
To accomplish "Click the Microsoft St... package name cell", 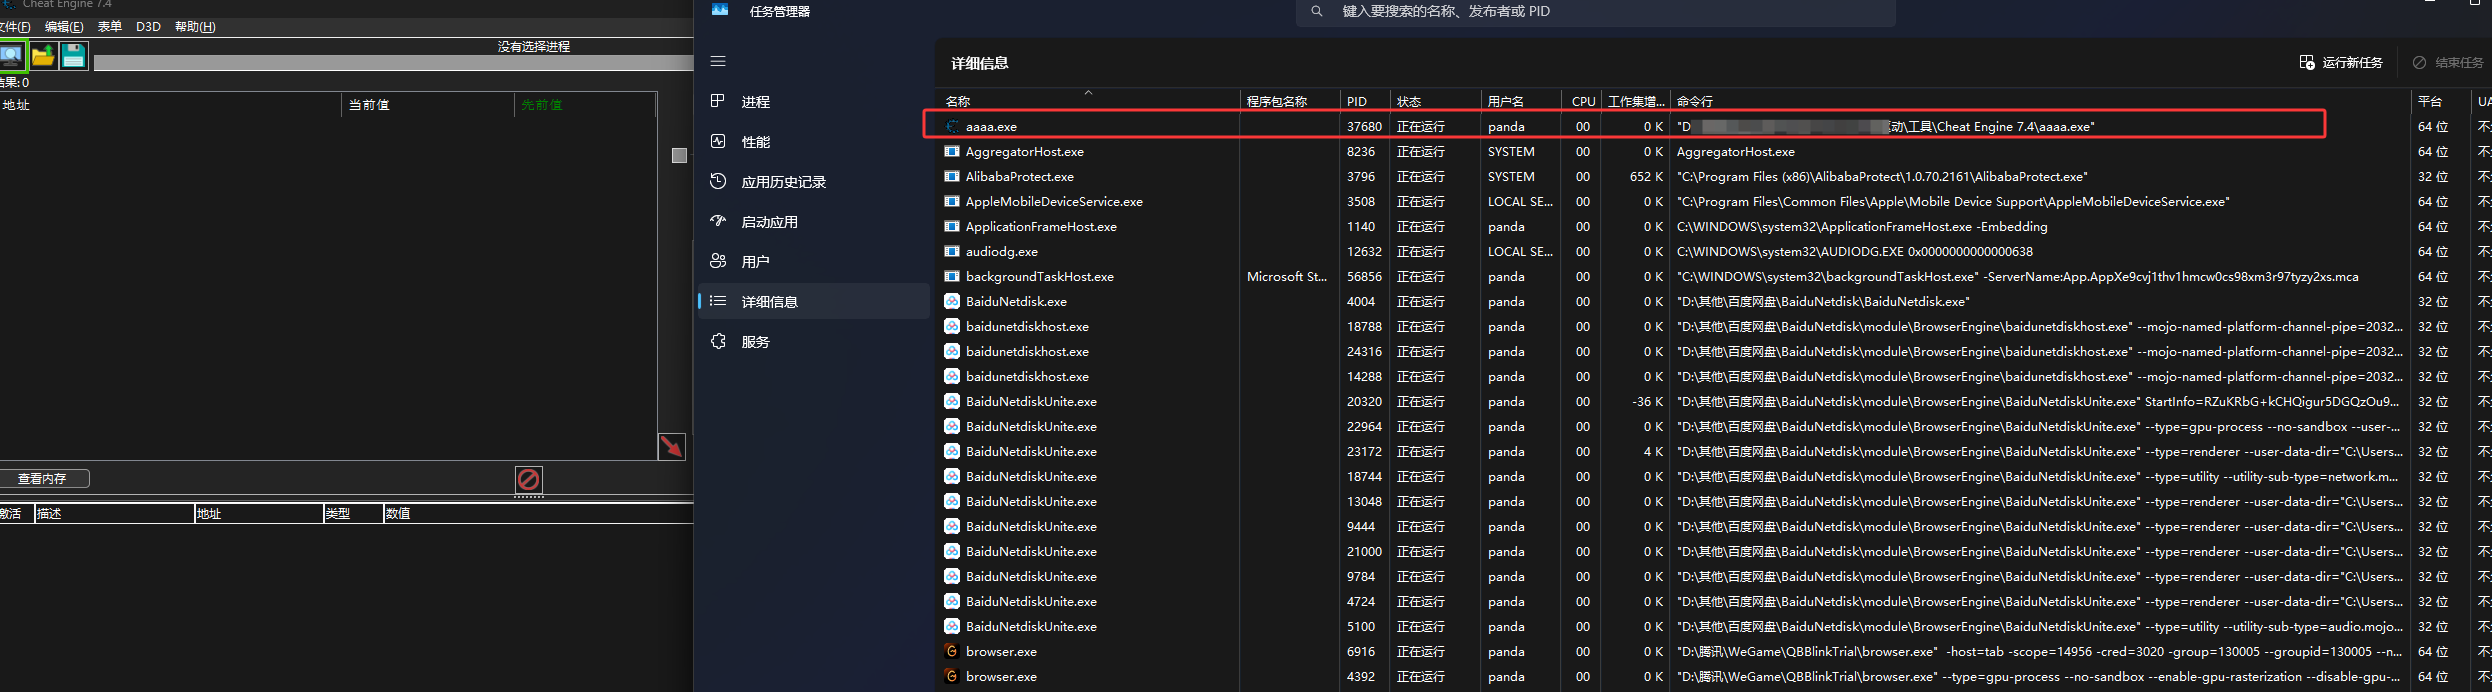I will pos(1287,277).
